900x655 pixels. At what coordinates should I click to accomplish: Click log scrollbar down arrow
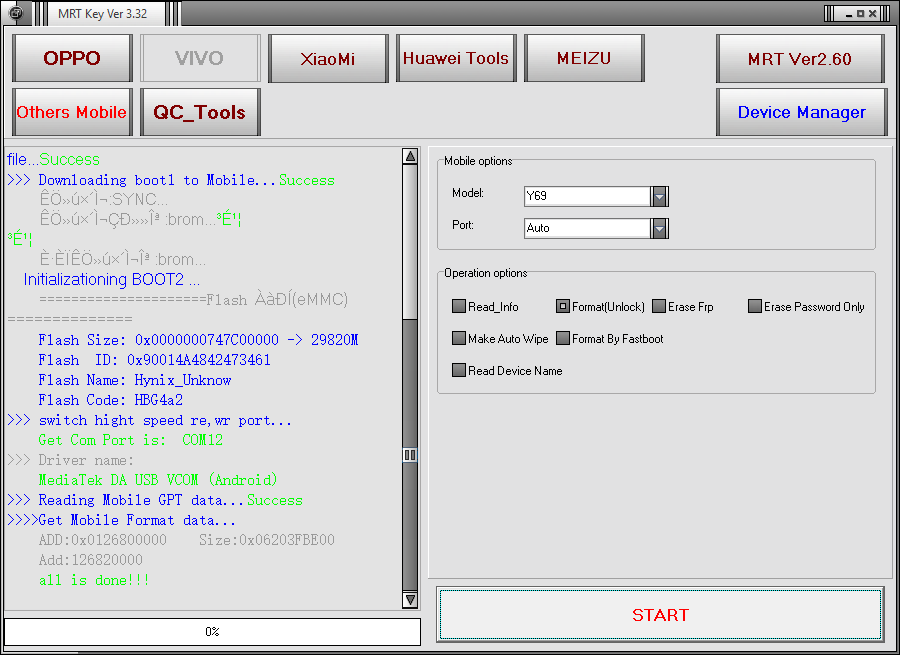(410, 599)
